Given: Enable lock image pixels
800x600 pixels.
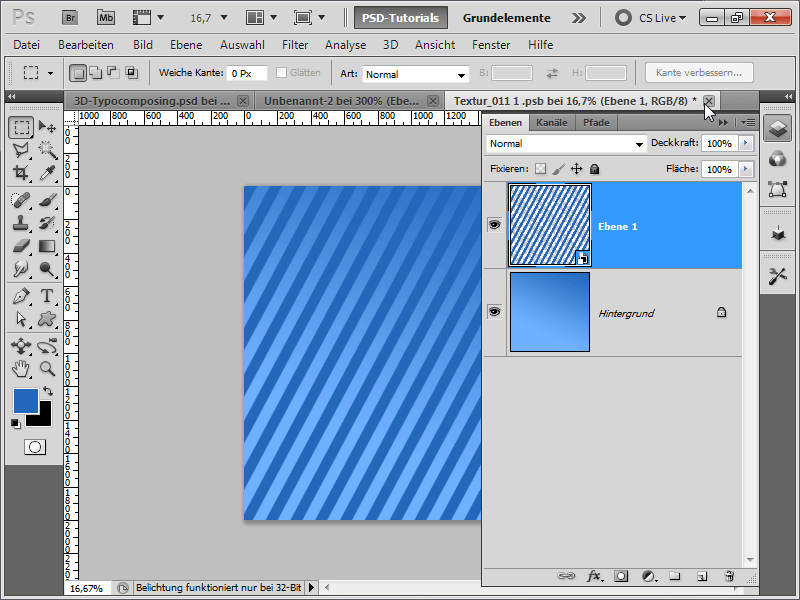Looking at the screenshot, I should (x=559, y=169).
